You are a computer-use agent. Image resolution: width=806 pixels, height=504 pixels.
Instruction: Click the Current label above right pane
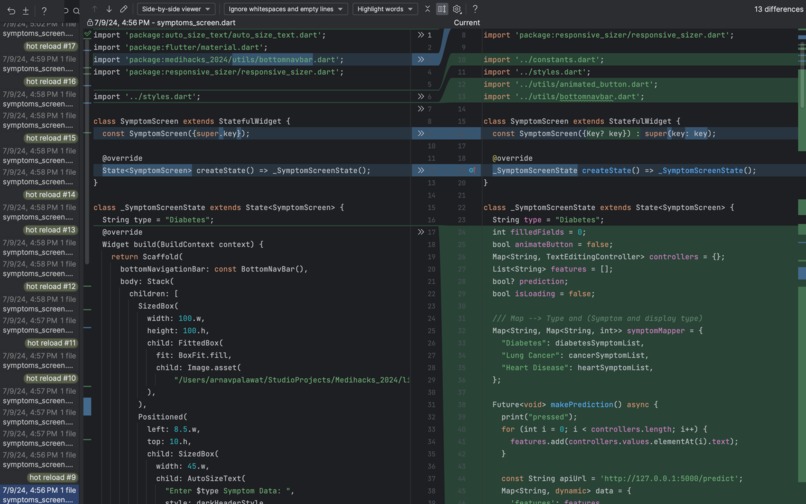click(x=467, y=23)
